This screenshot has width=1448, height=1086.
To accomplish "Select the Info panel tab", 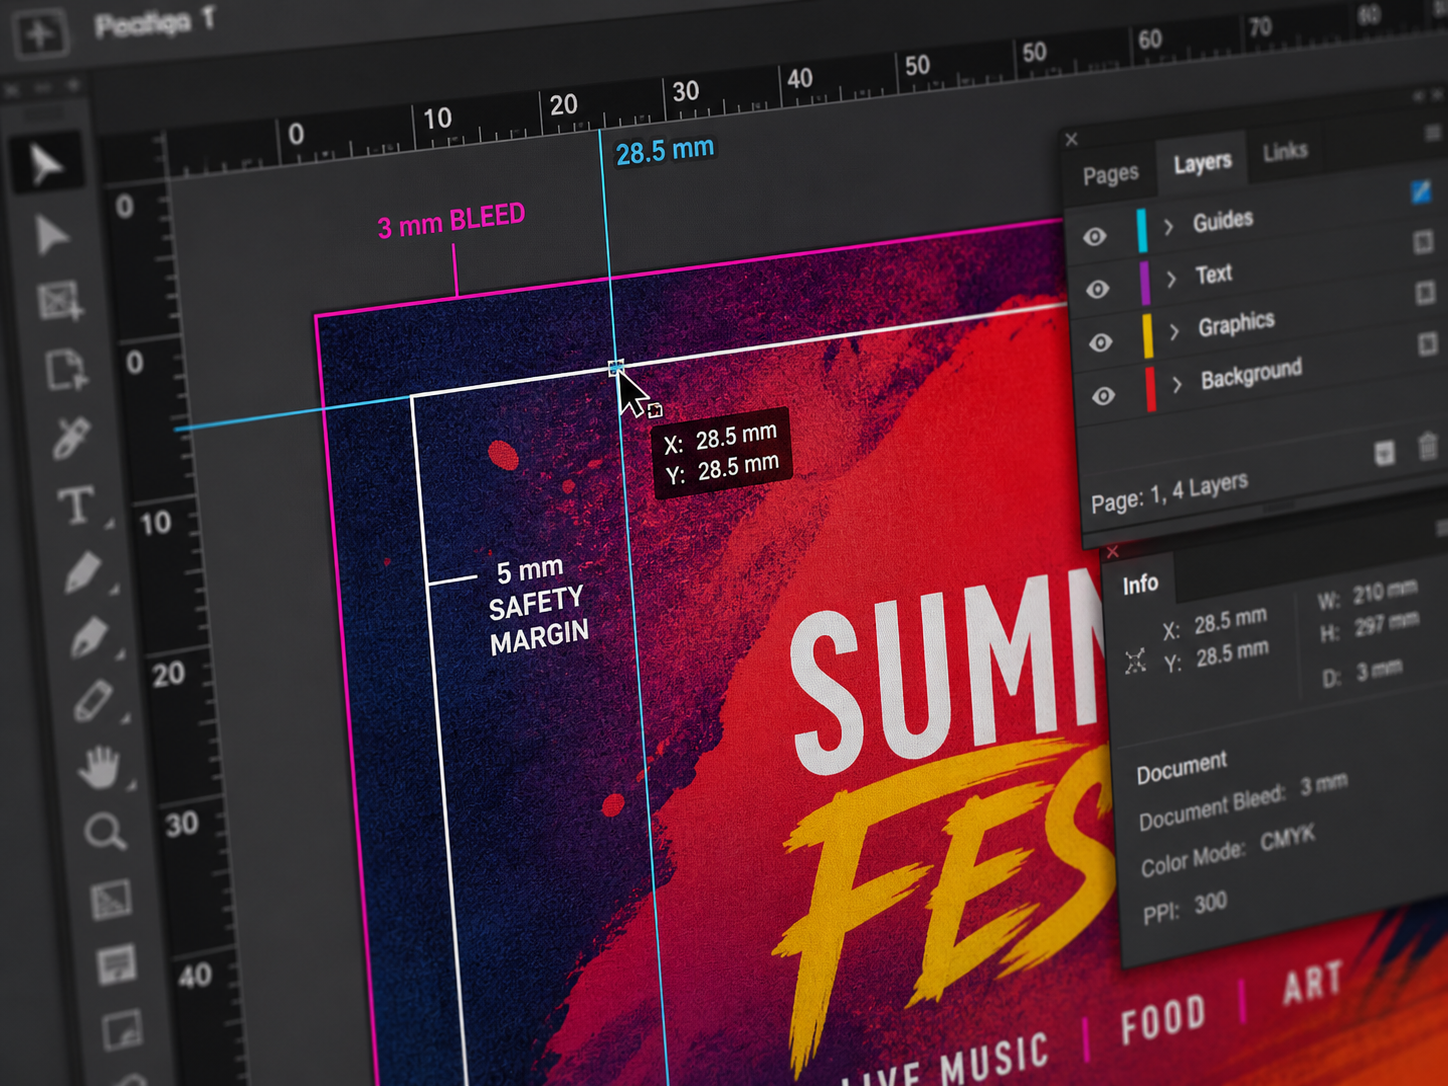I will pyautogui.click(x=1140, y=584).
